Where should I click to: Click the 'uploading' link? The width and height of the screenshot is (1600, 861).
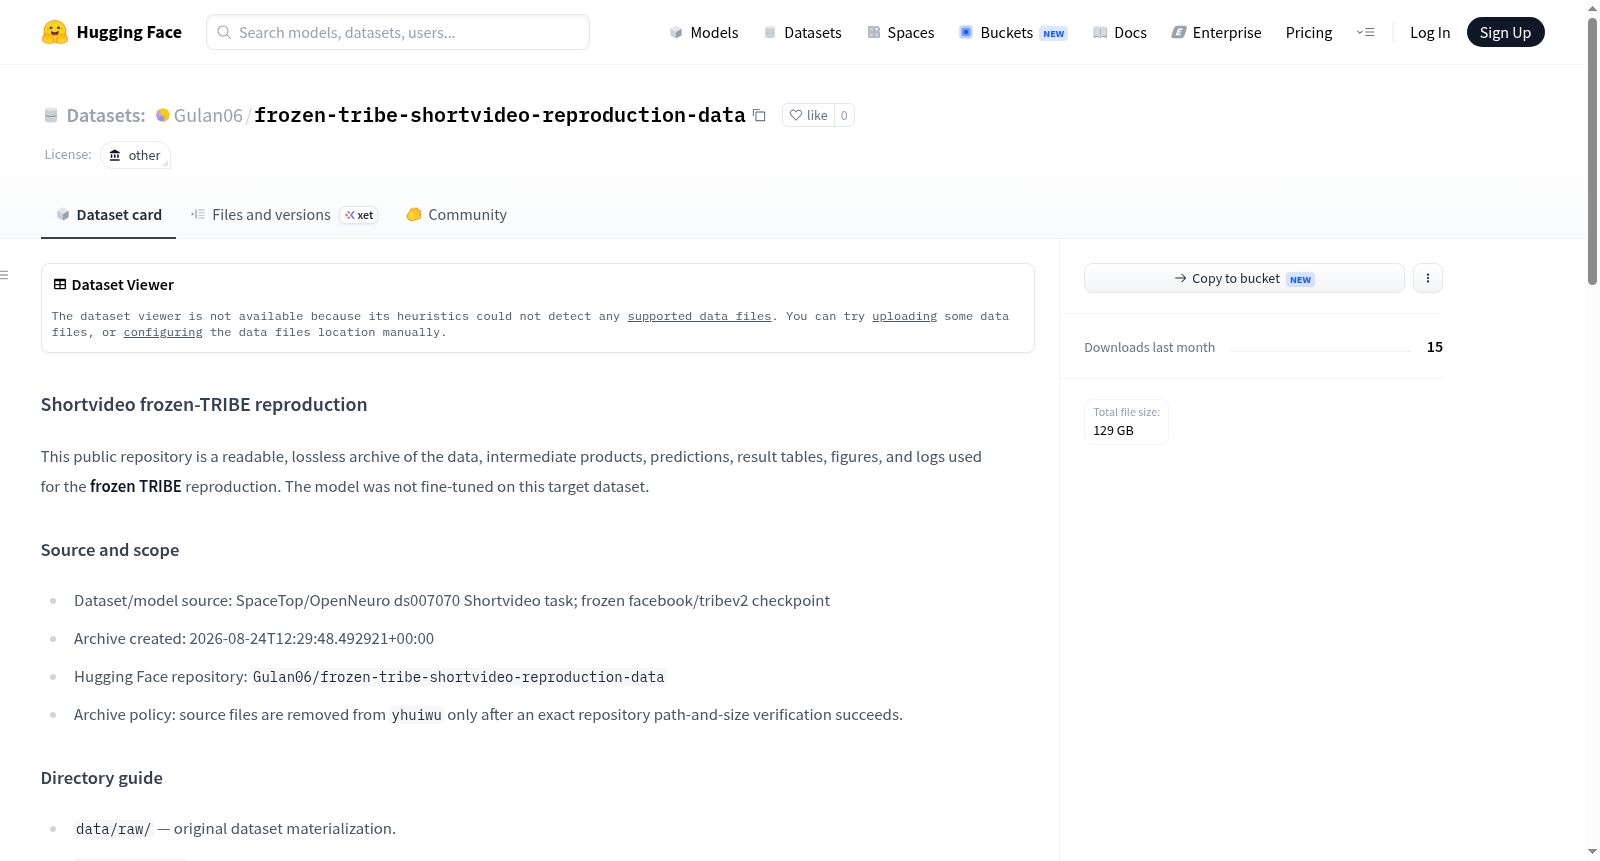[x=904, y=316]
